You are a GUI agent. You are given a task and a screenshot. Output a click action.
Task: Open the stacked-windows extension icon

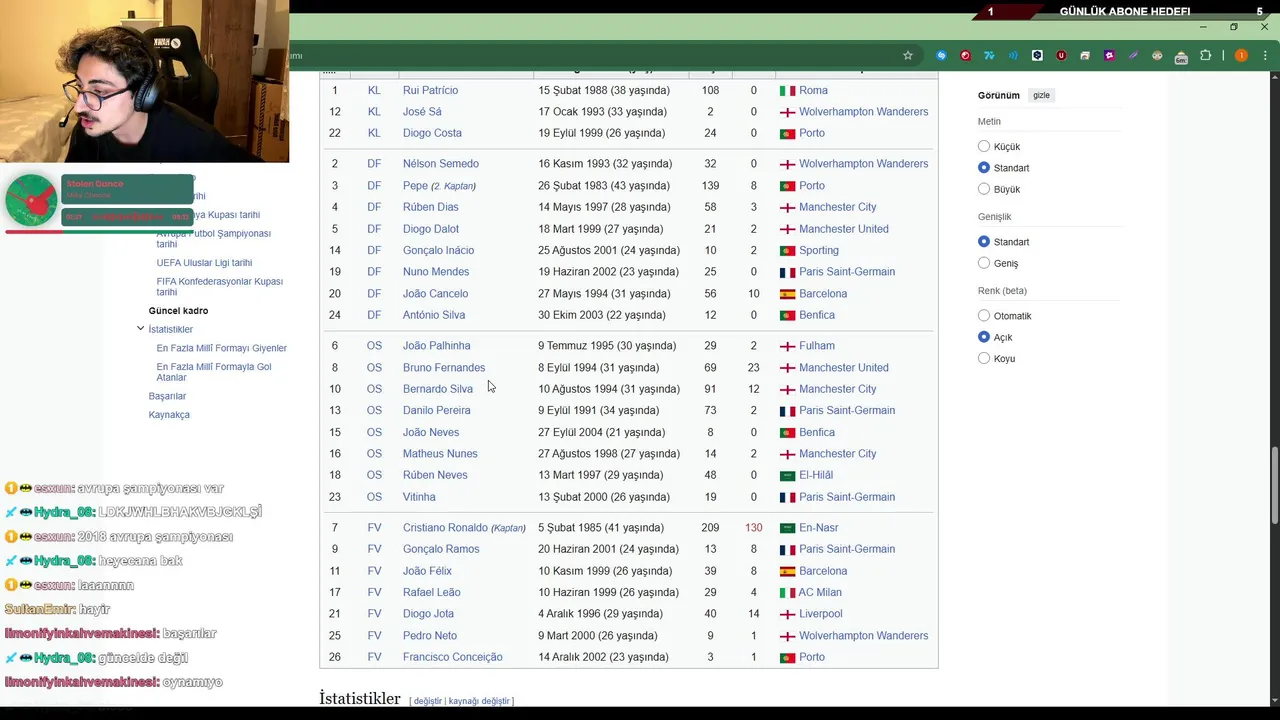tap(1085, 56)
